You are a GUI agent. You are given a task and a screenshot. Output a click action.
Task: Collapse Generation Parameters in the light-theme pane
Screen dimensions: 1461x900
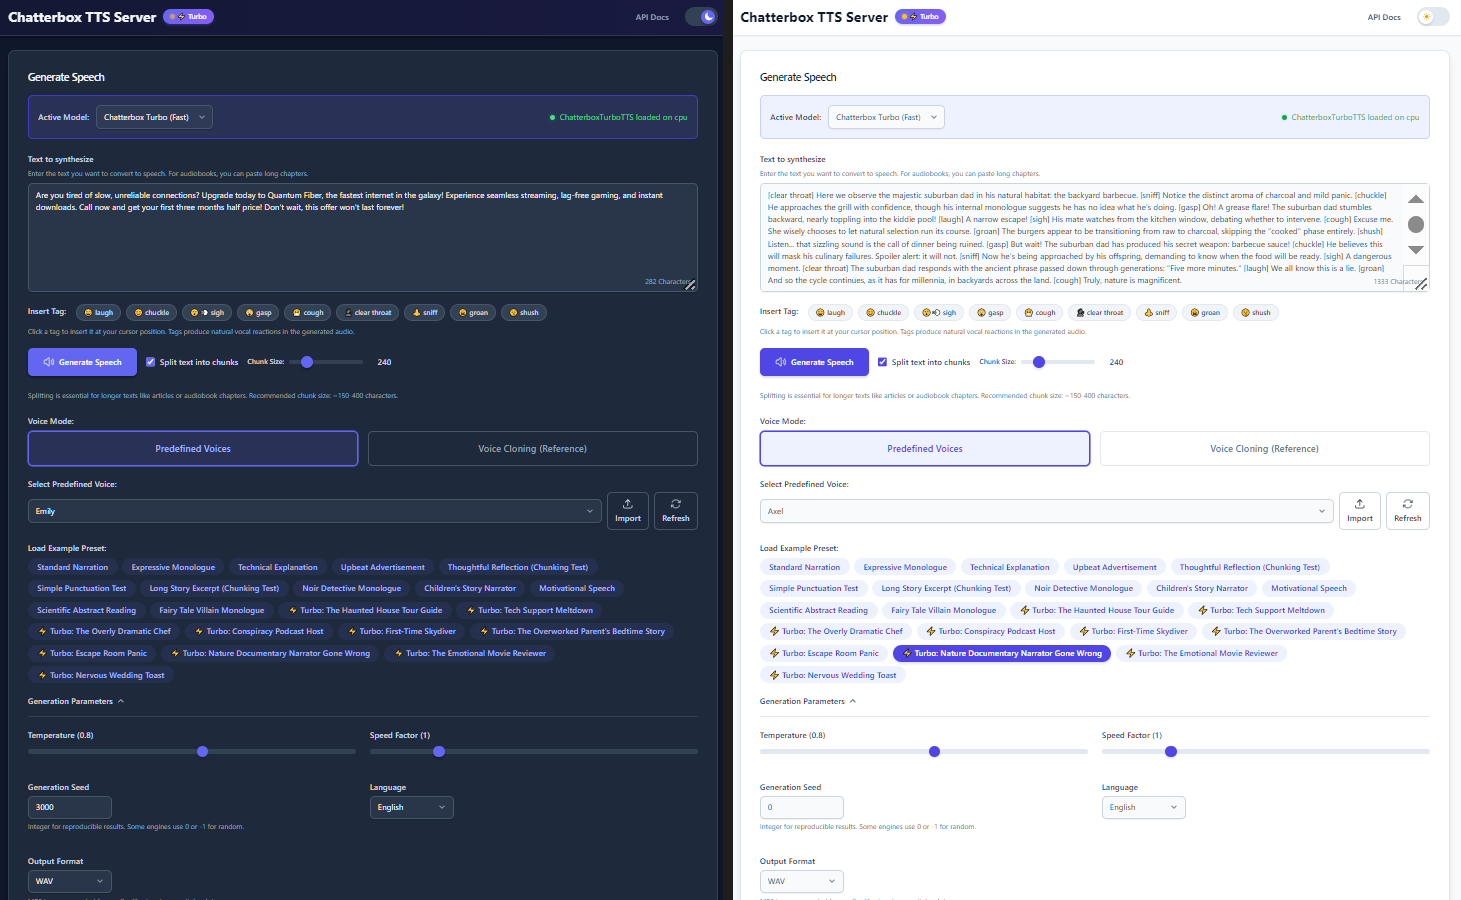[808, 701]
